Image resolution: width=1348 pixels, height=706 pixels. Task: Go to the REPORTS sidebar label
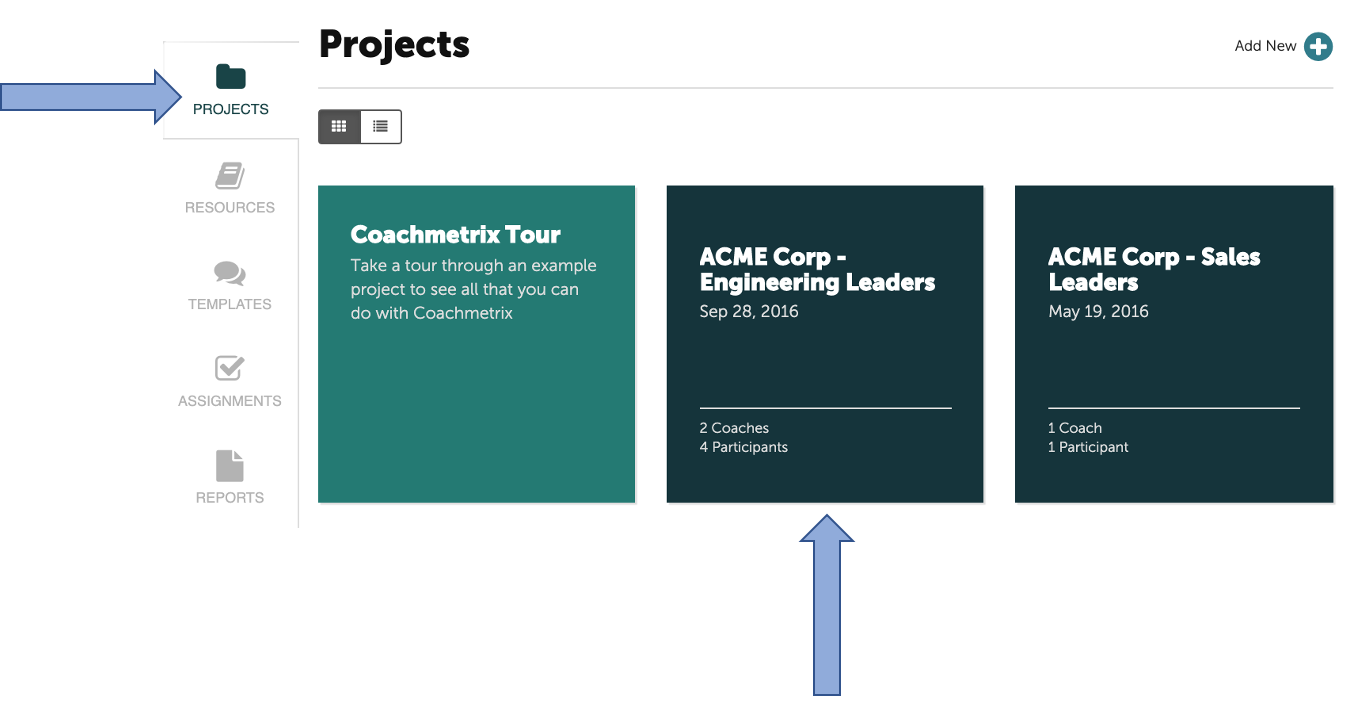[230, 497]
